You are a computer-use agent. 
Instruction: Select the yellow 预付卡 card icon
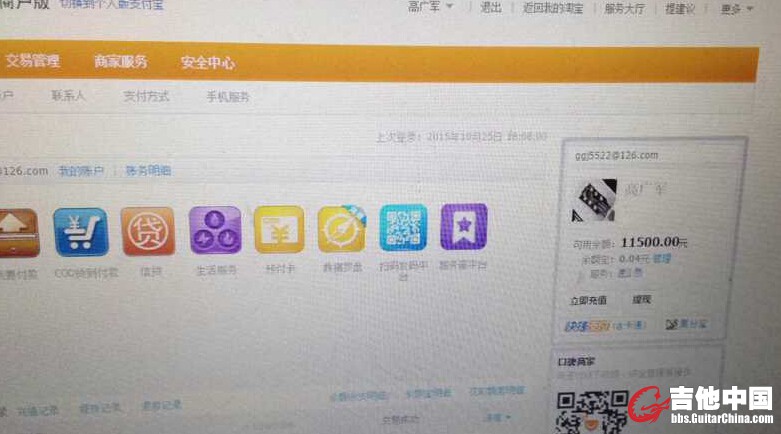tap(278, 230)
